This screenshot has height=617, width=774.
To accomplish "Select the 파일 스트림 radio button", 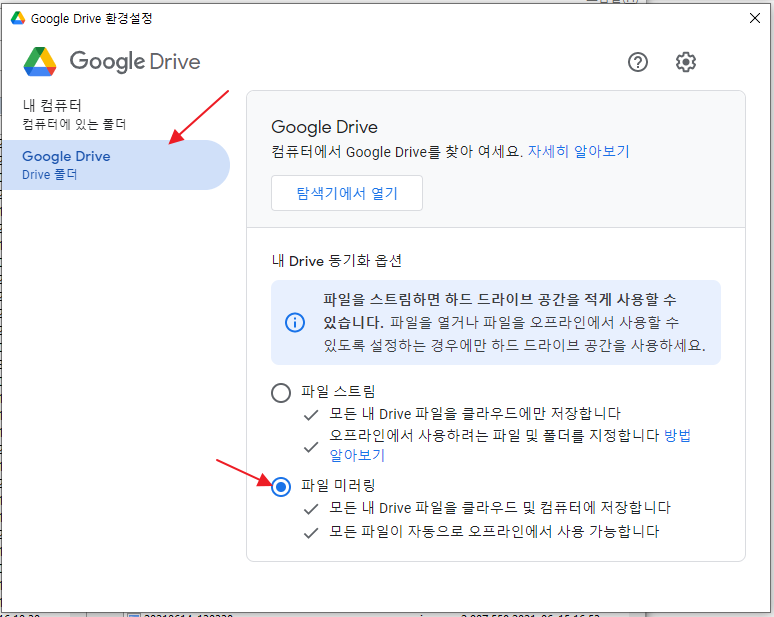I will click(x=281, y=392).
